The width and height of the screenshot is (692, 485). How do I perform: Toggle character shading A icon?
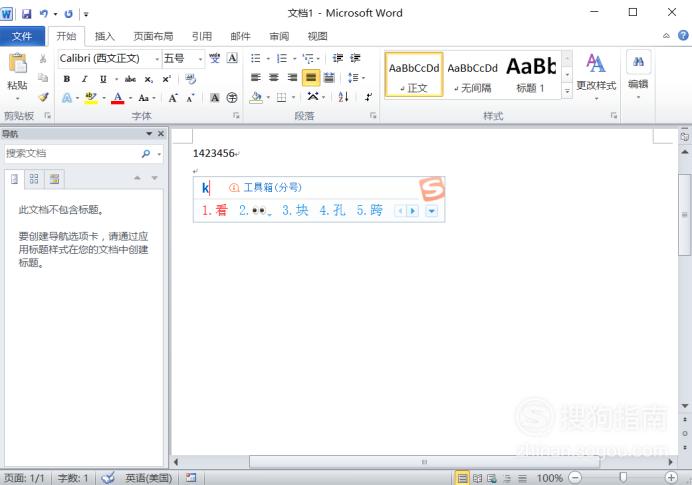point(214,98)
